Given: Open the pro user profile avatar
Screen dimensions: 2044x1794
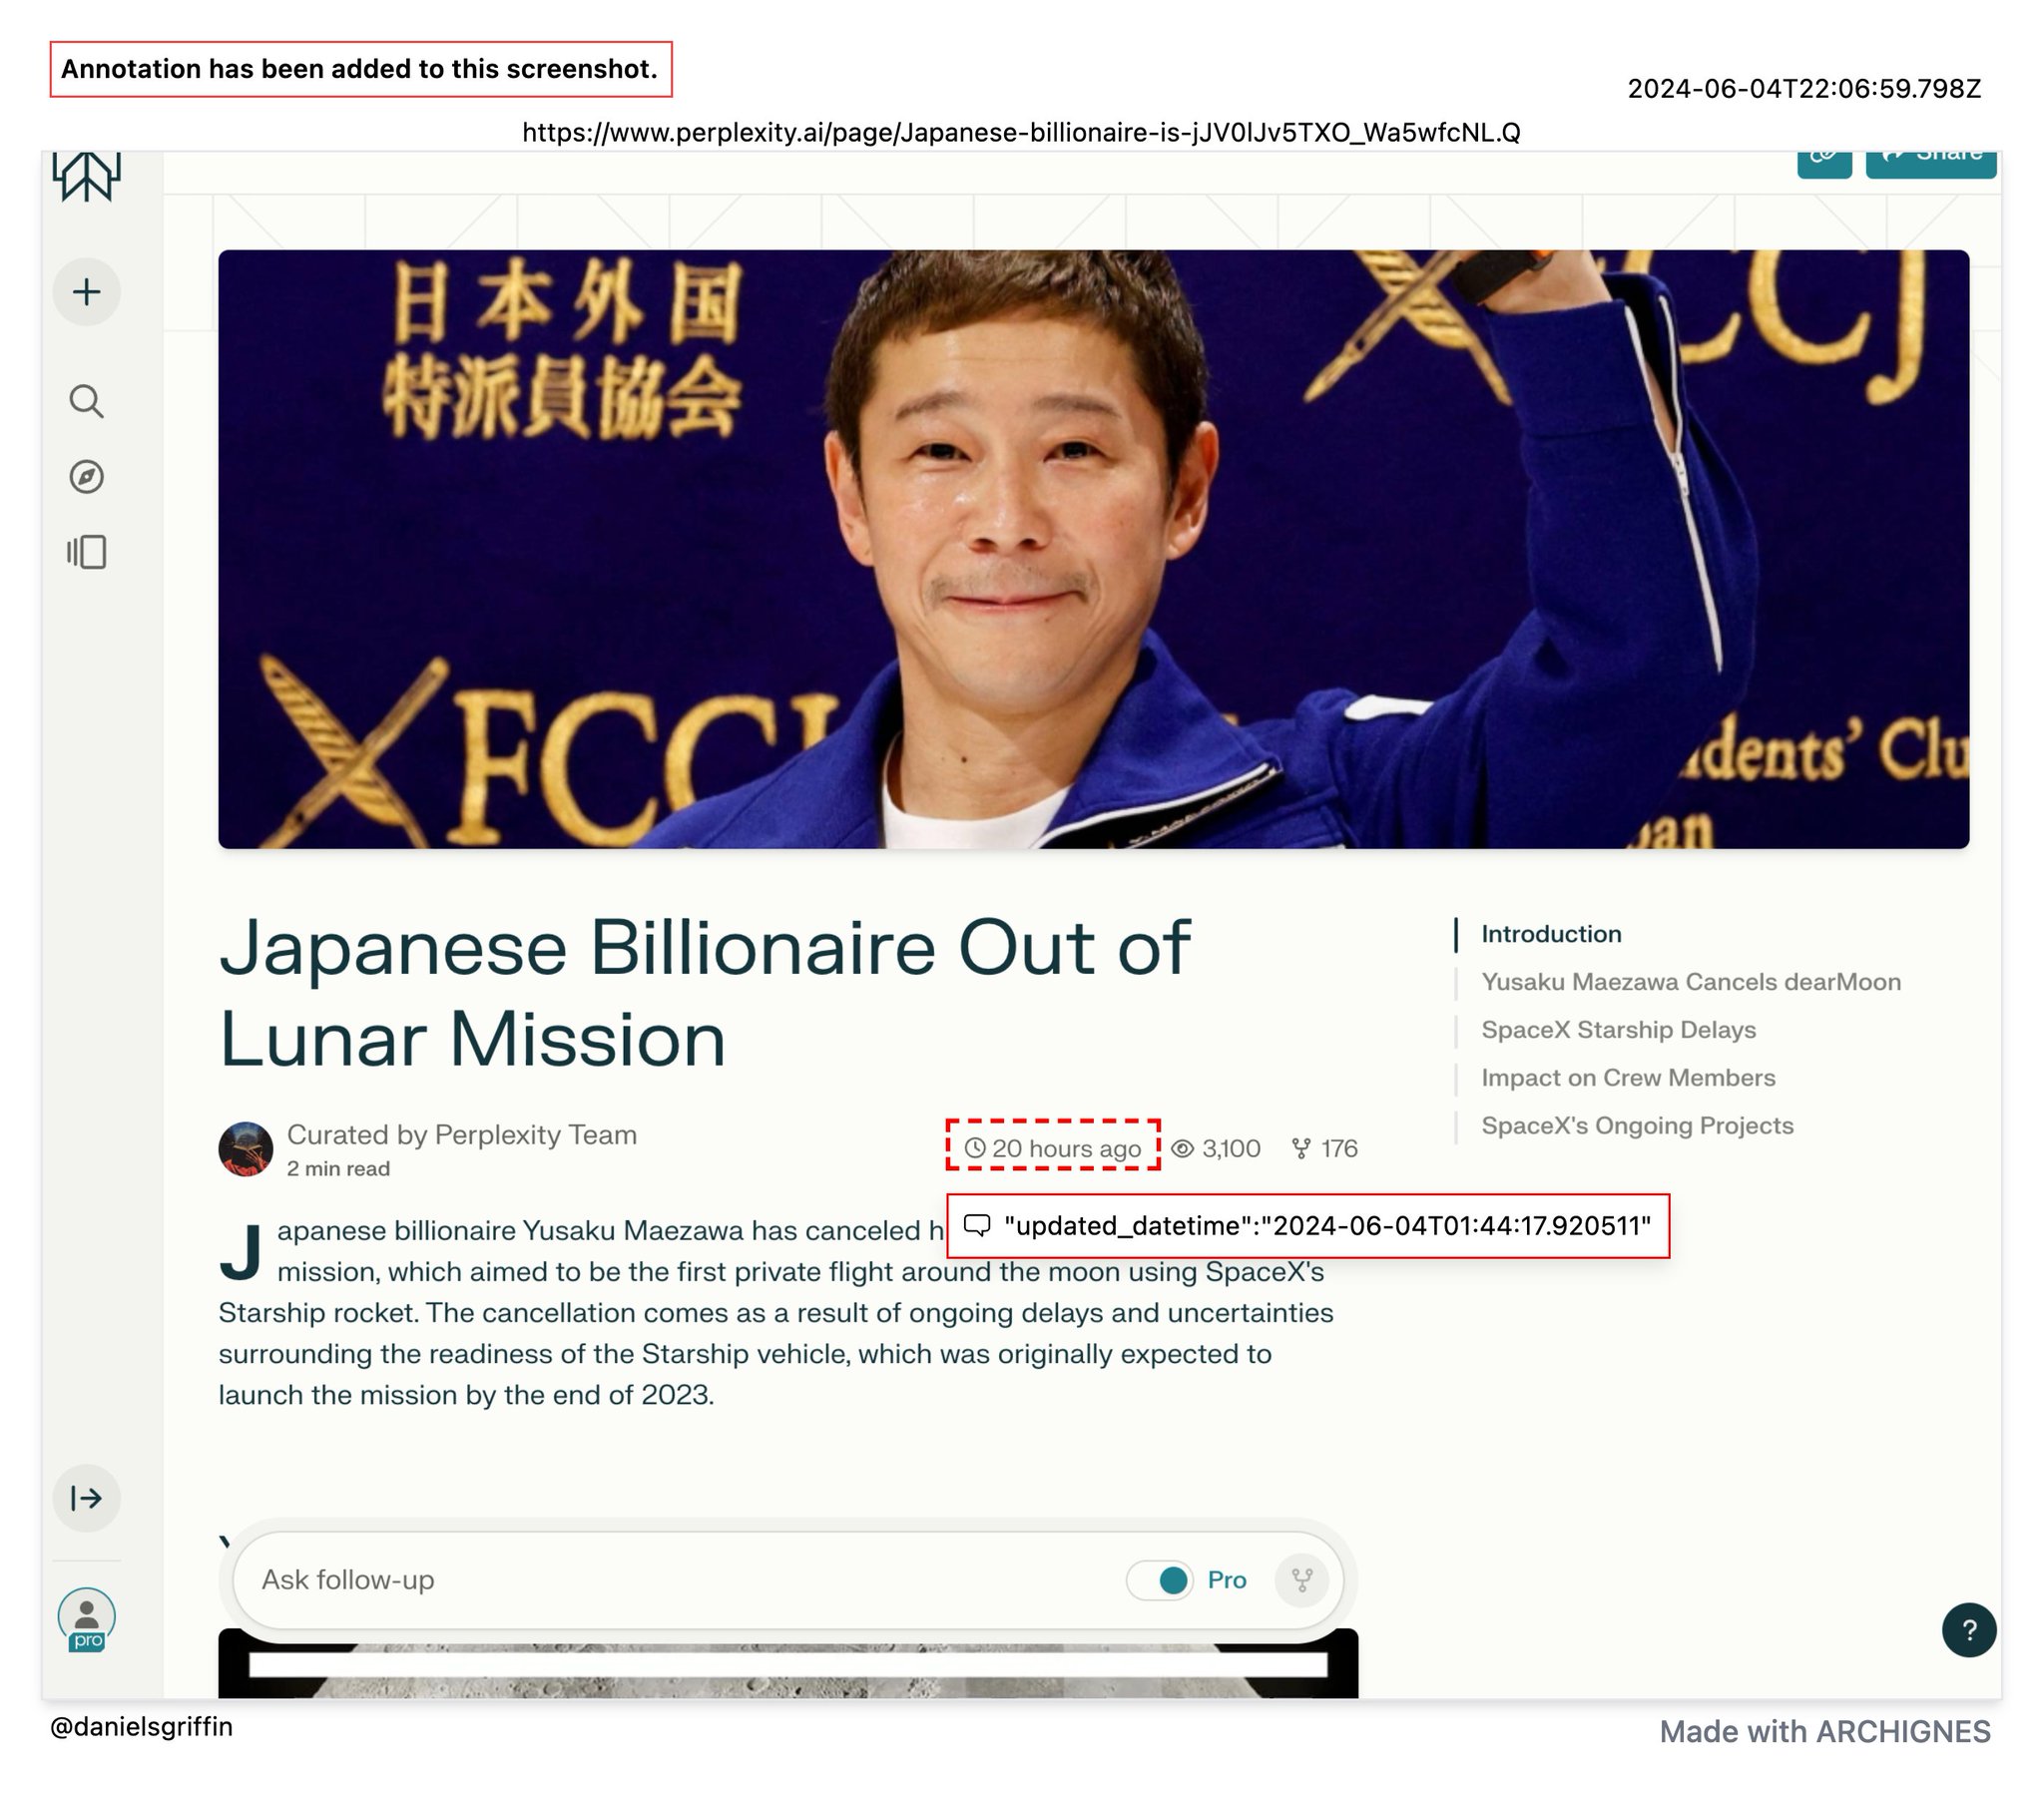Looking at the screenshot, I should [x=87, y=1618].
